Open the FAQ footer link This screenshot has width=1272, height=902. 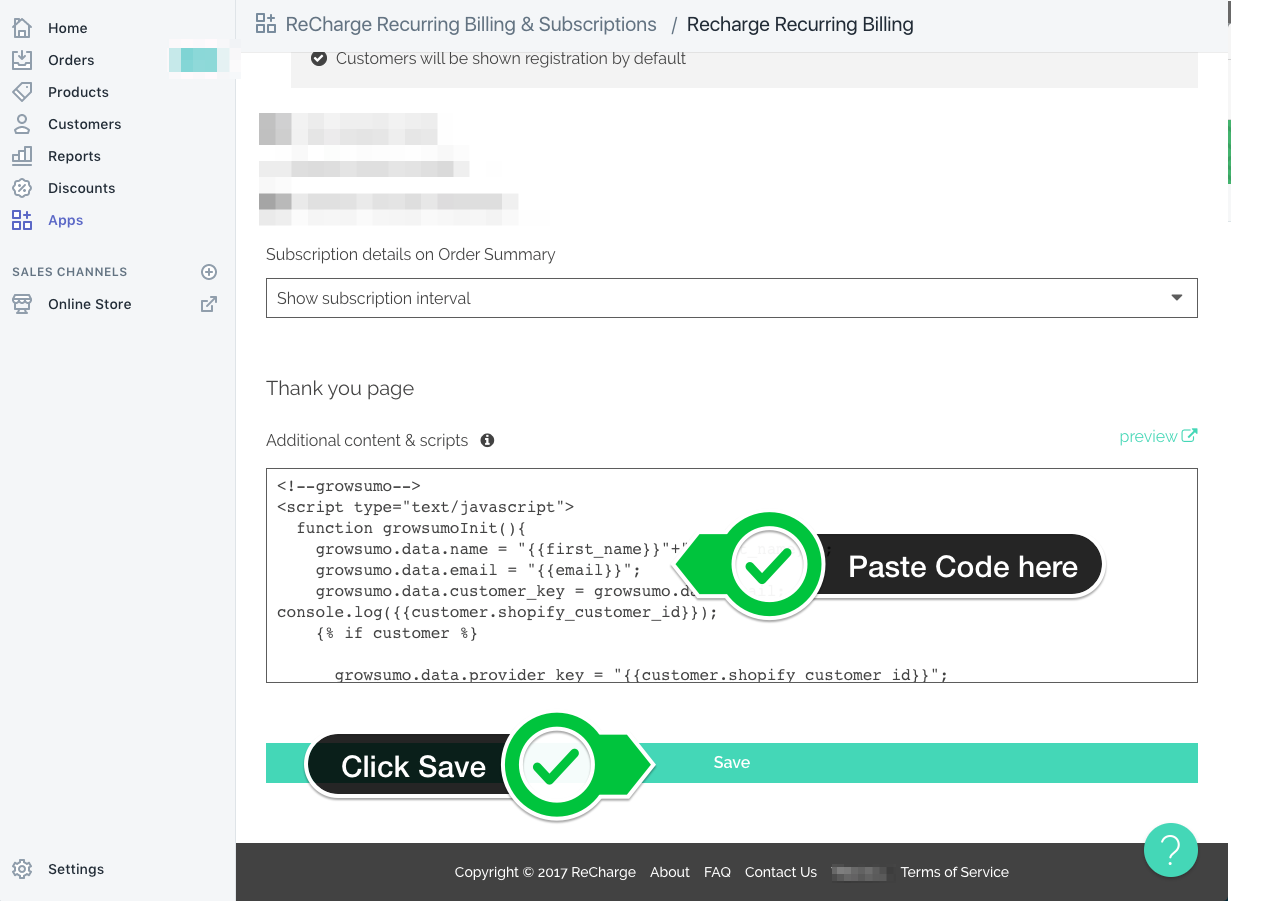coord(717,872)
